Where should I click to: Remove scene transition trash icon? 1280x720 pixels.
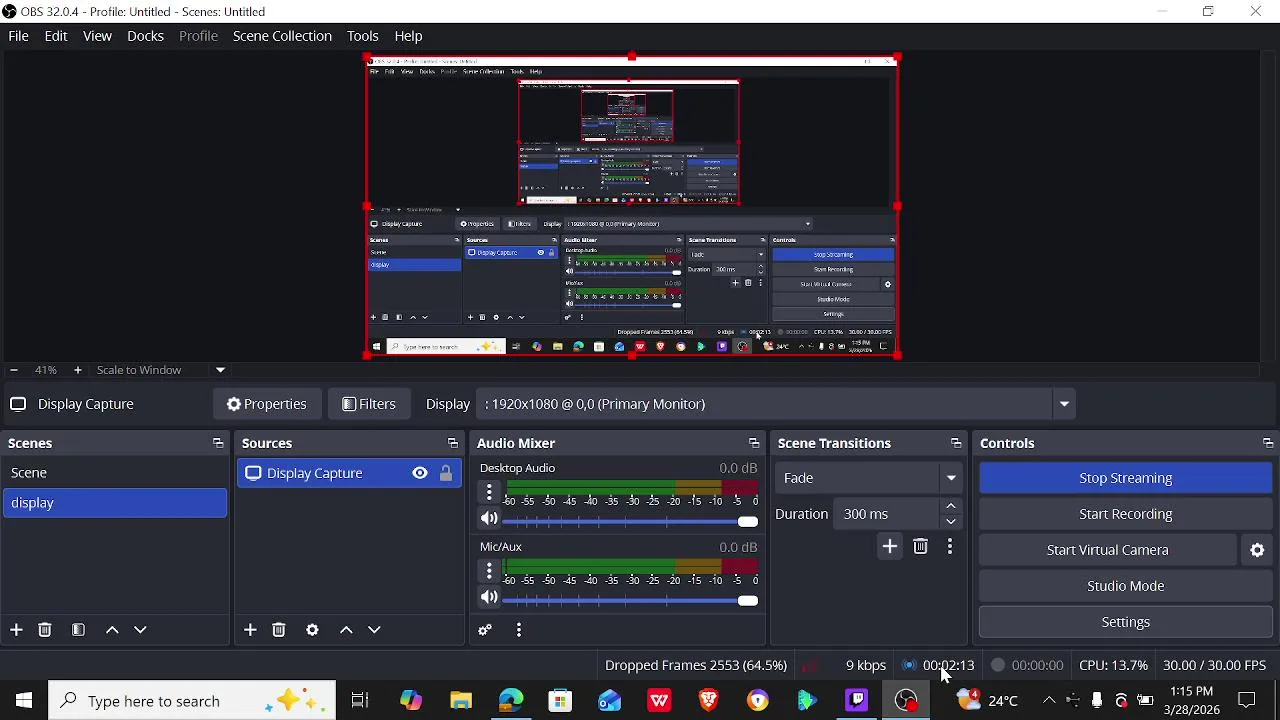click(920, 547)
